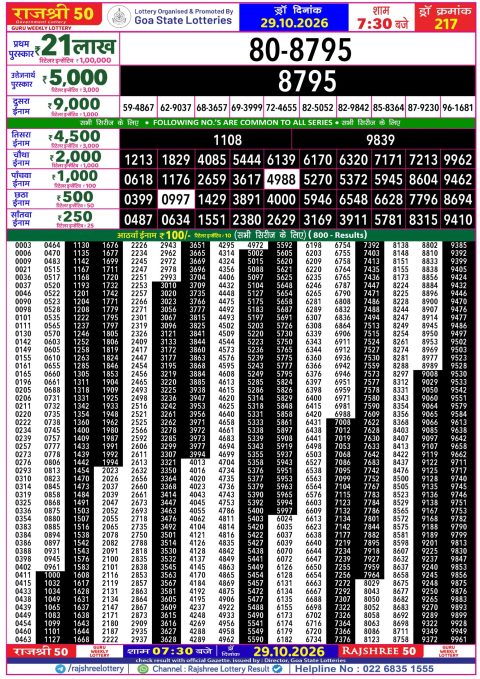The height and width of the screenshot is (679, 480).
Task: Select second prize number 68-3657
Action: [x=211, y=107]
